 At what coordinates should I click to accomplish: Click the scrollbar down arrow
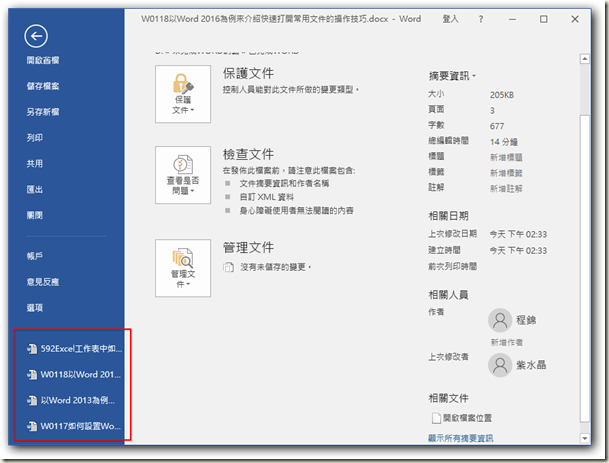coord(585,438)
